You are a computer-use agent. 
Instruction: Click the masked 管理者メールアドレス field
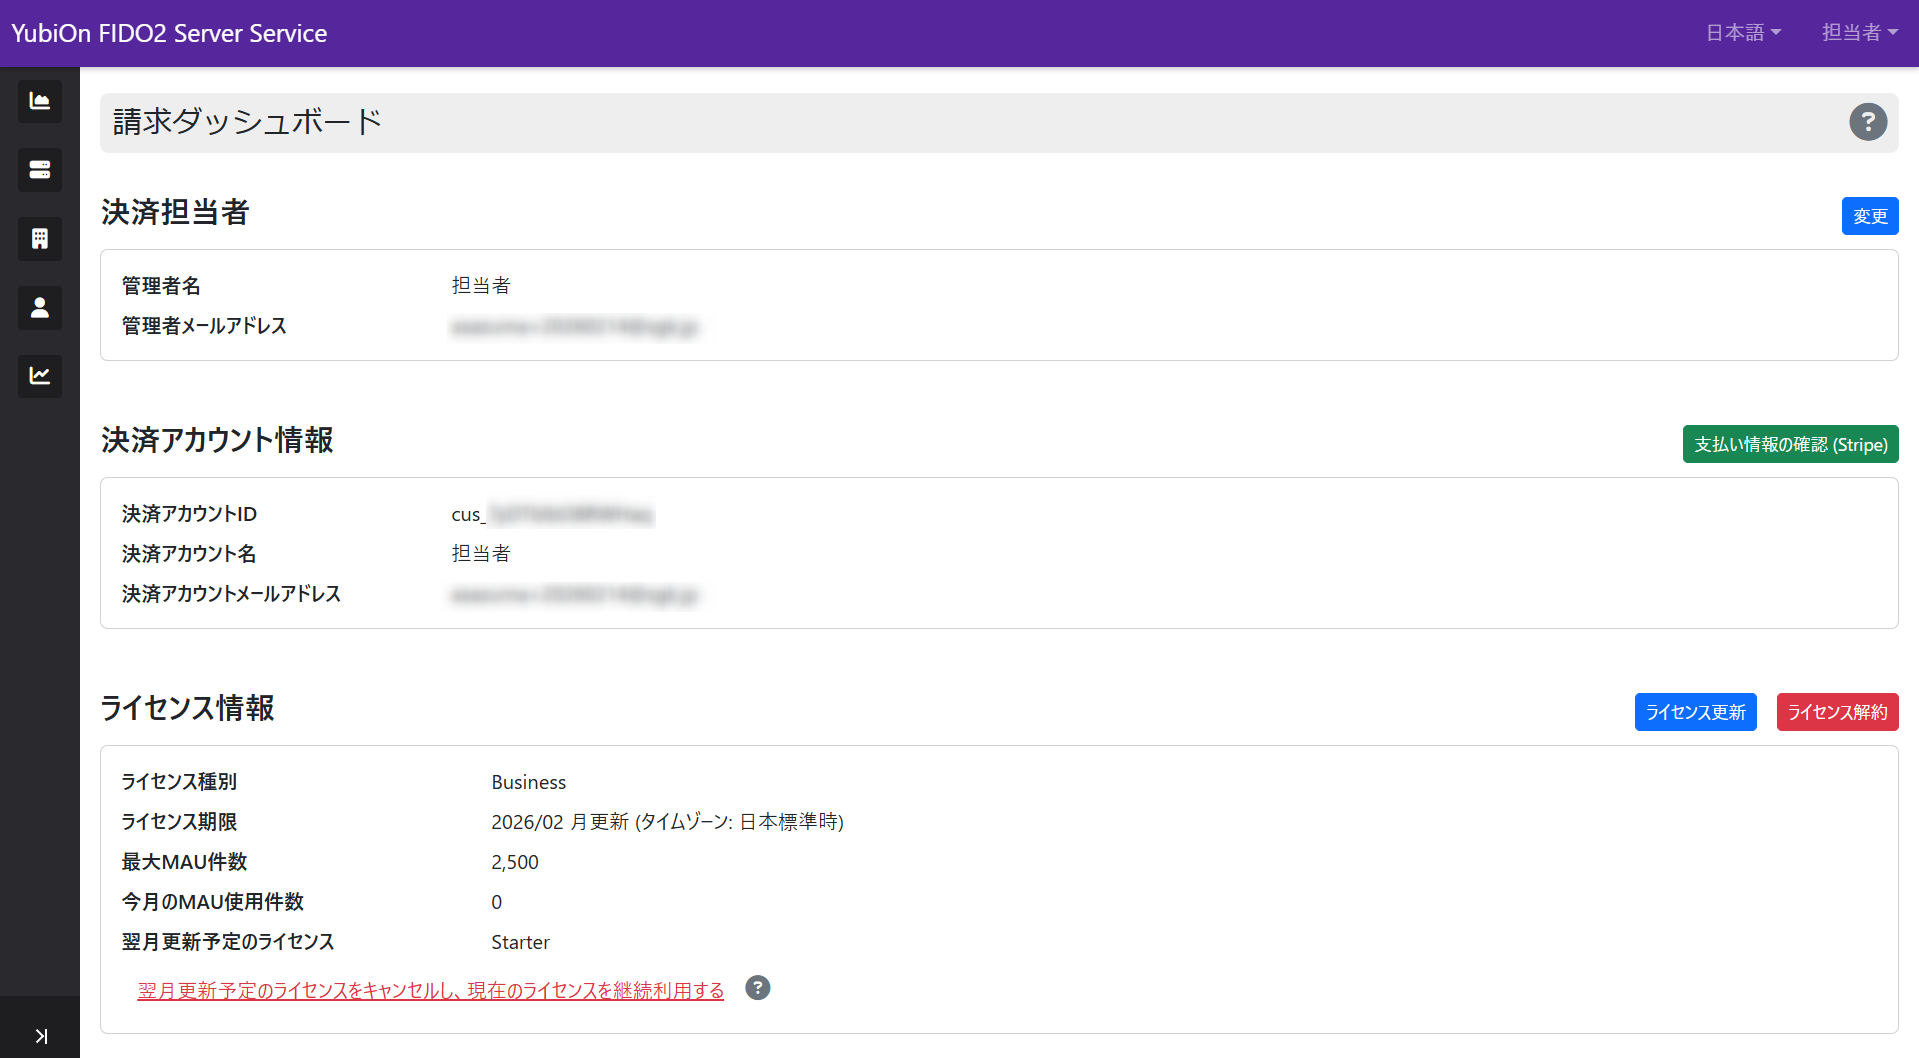click(575, 326)
